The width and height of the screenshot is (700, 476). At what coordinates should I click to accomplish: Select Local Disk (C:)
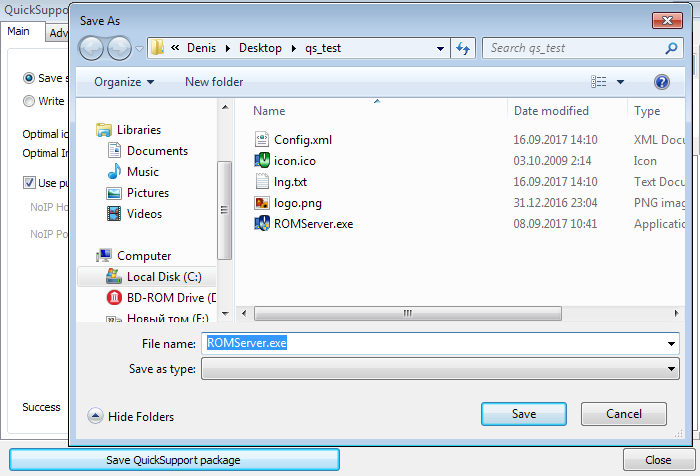pyautogui.click(x=164, y=277)
